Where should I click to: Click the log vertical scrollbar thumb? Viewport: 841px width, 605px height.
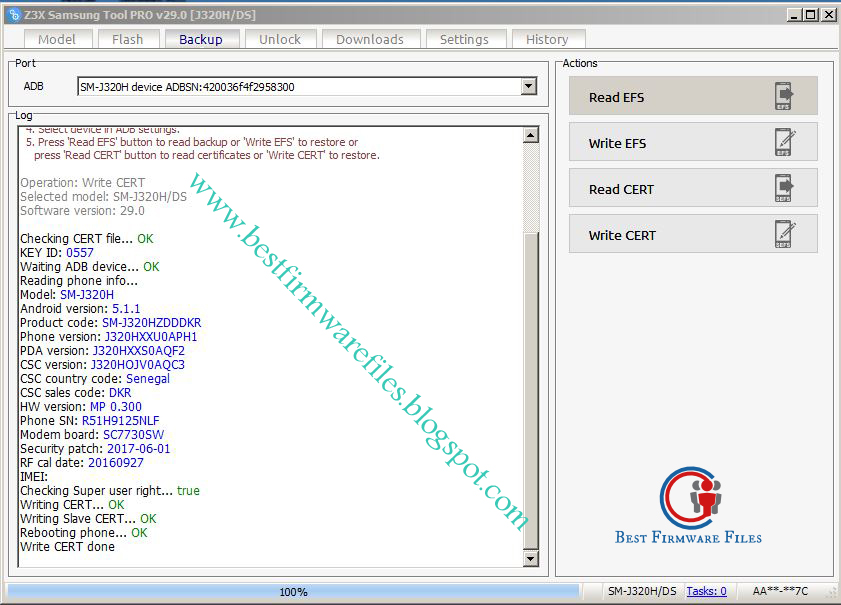point(530,390)
